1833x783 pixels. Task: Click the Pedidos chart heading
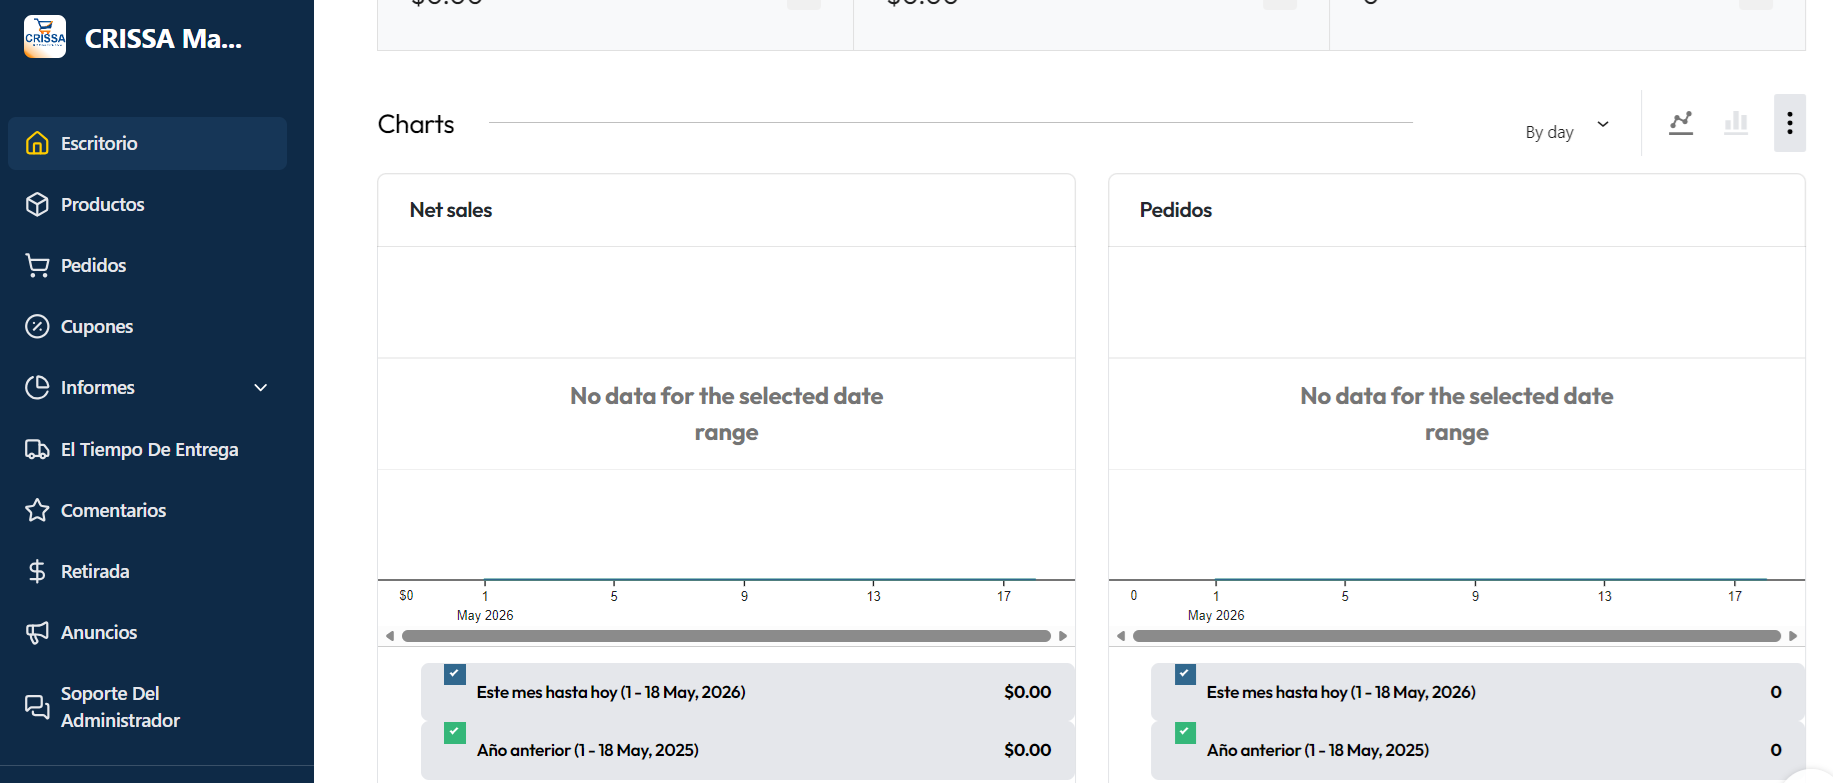tap(1176, 210)
